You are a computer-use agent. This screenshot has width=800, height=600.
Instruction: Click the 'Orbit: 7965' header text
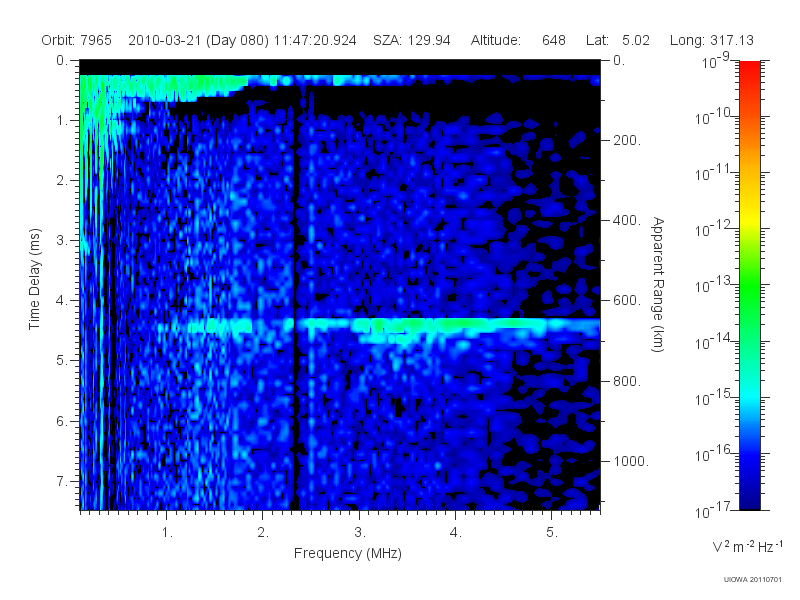click(77, 40)
